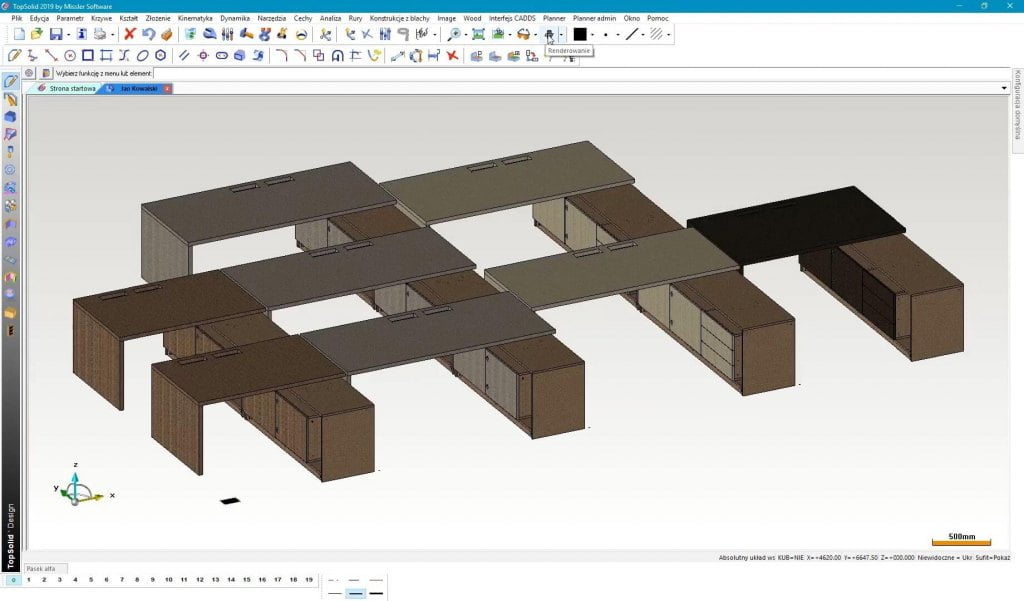Select the ellipse drawing tool
Screen dimensions: 1024x601
[x=142, y=56]
